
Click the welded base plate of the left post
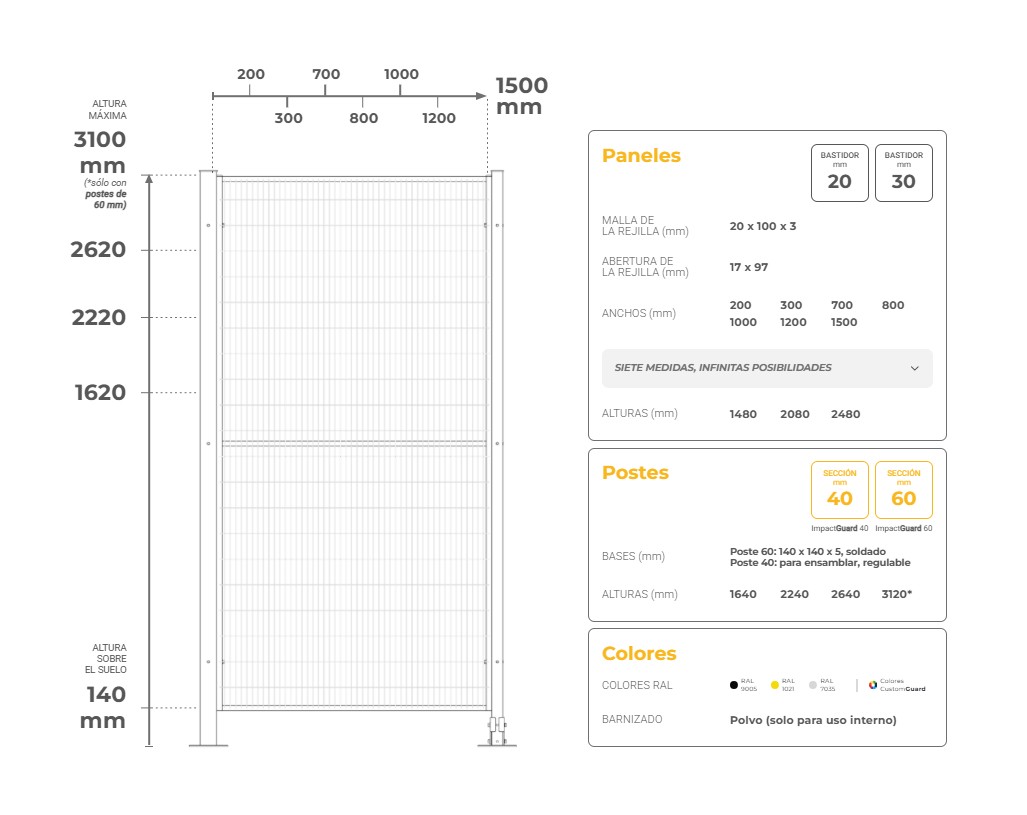[208, 744]
